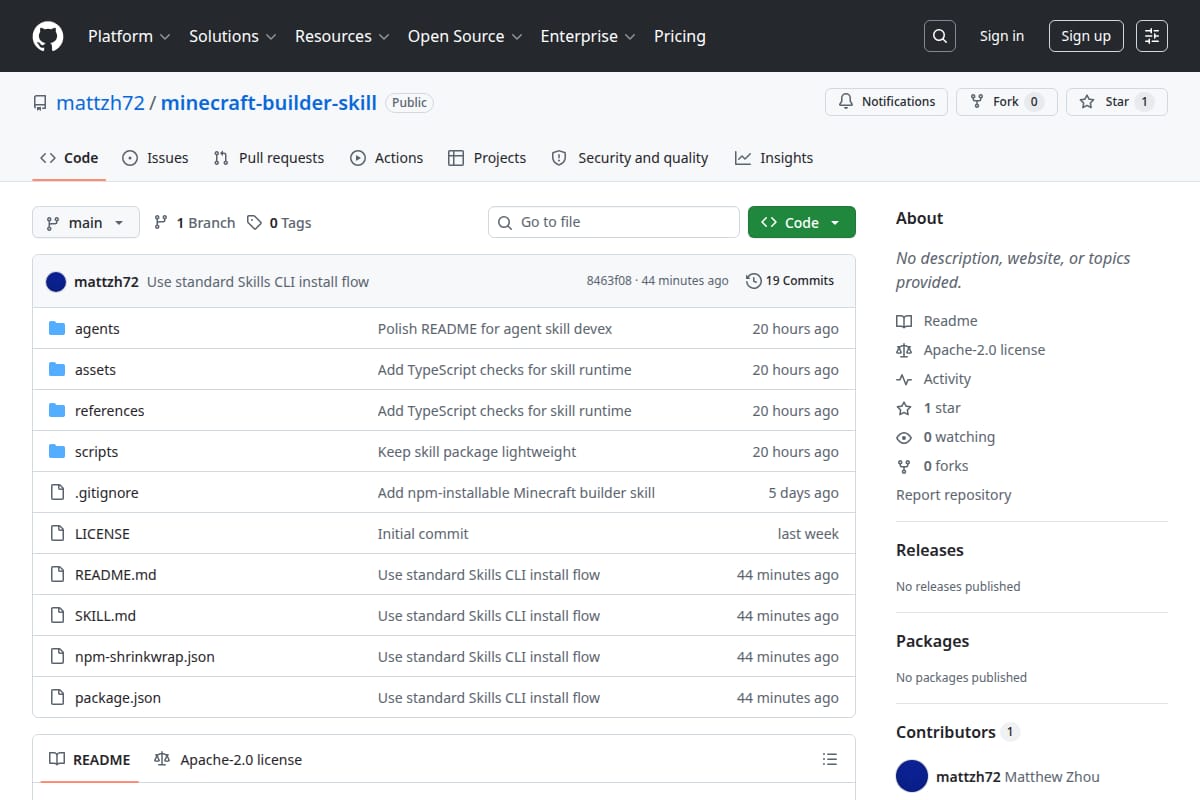Fork the repository
The height and width of the screenshot is (800, 1200).
1007,102
